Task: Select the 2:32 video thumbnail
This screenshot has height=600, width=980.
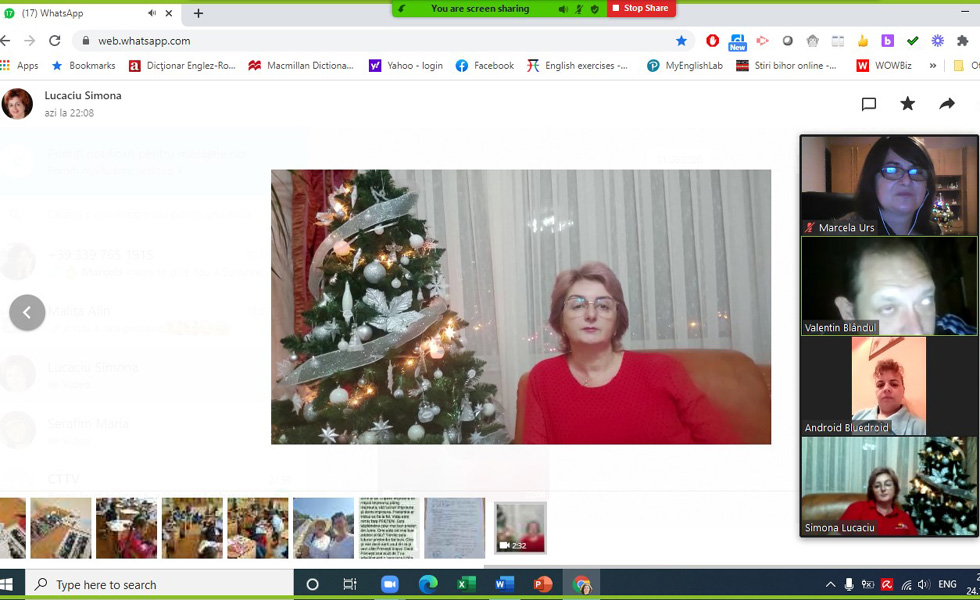Action: 520,528
